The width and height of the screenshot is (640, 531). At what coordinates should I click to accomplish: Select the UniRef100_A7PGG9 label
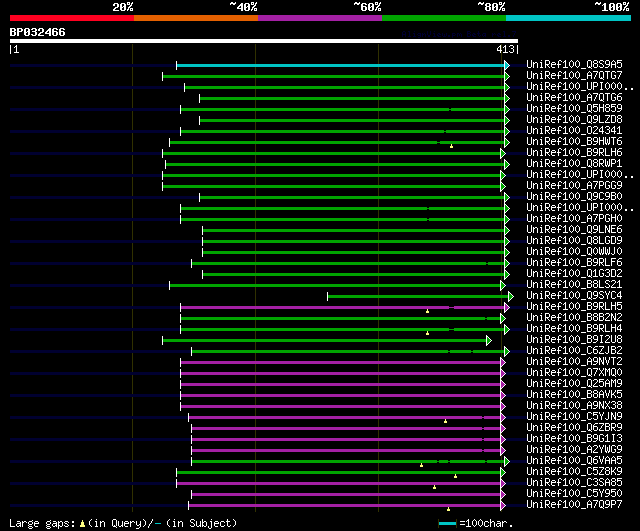click(x=574, y=186)
